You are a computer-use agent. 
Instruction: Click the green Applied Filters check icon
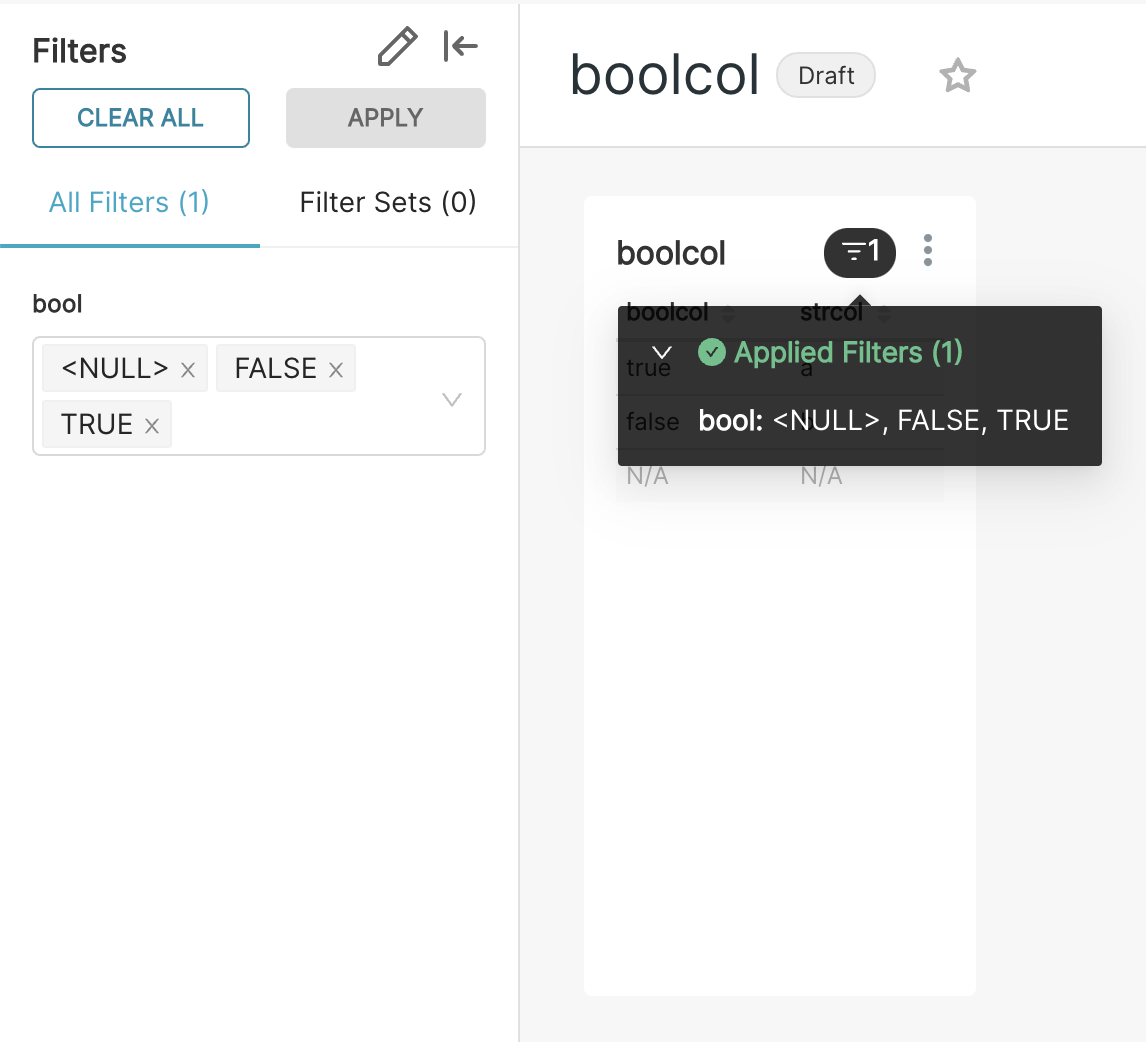pos(711,352)
